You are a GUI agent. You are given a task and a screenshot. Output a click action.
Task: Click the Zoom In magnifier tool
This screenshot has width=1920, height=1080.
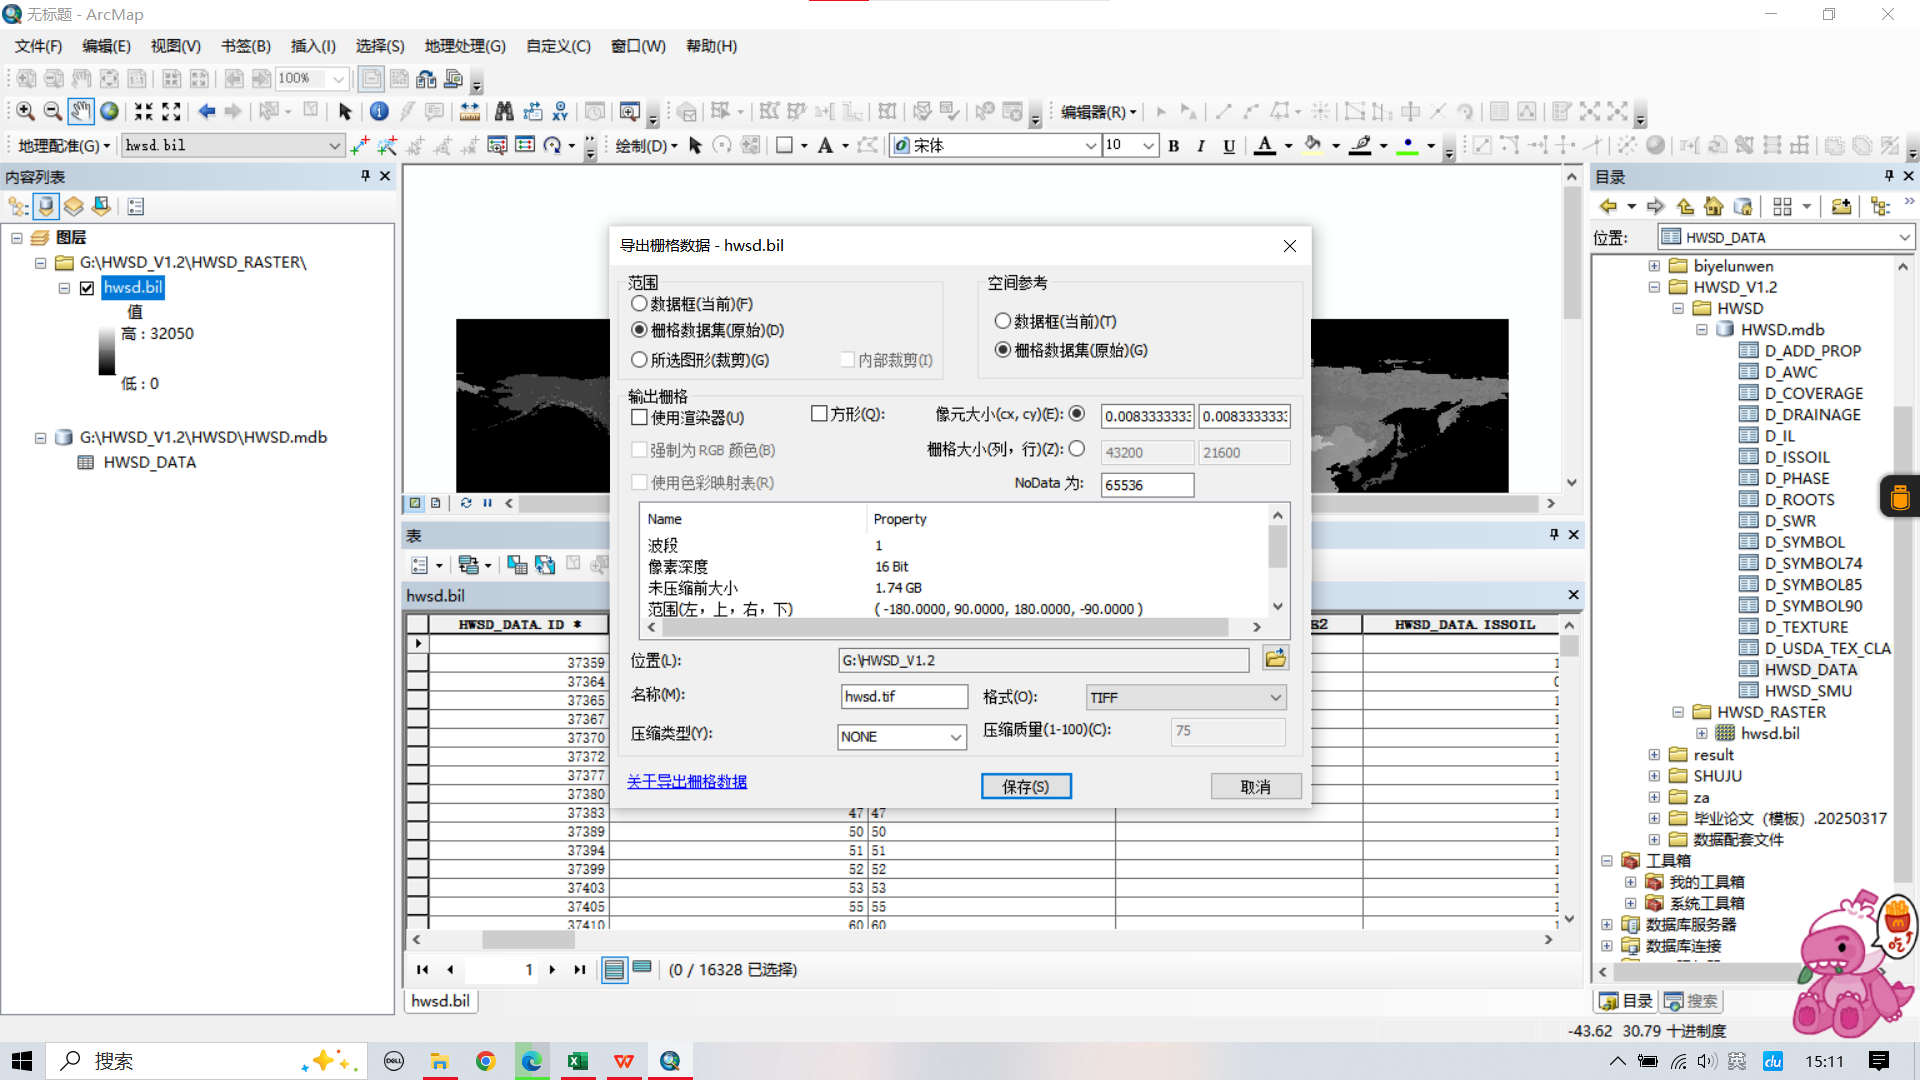tap(26, 112)
